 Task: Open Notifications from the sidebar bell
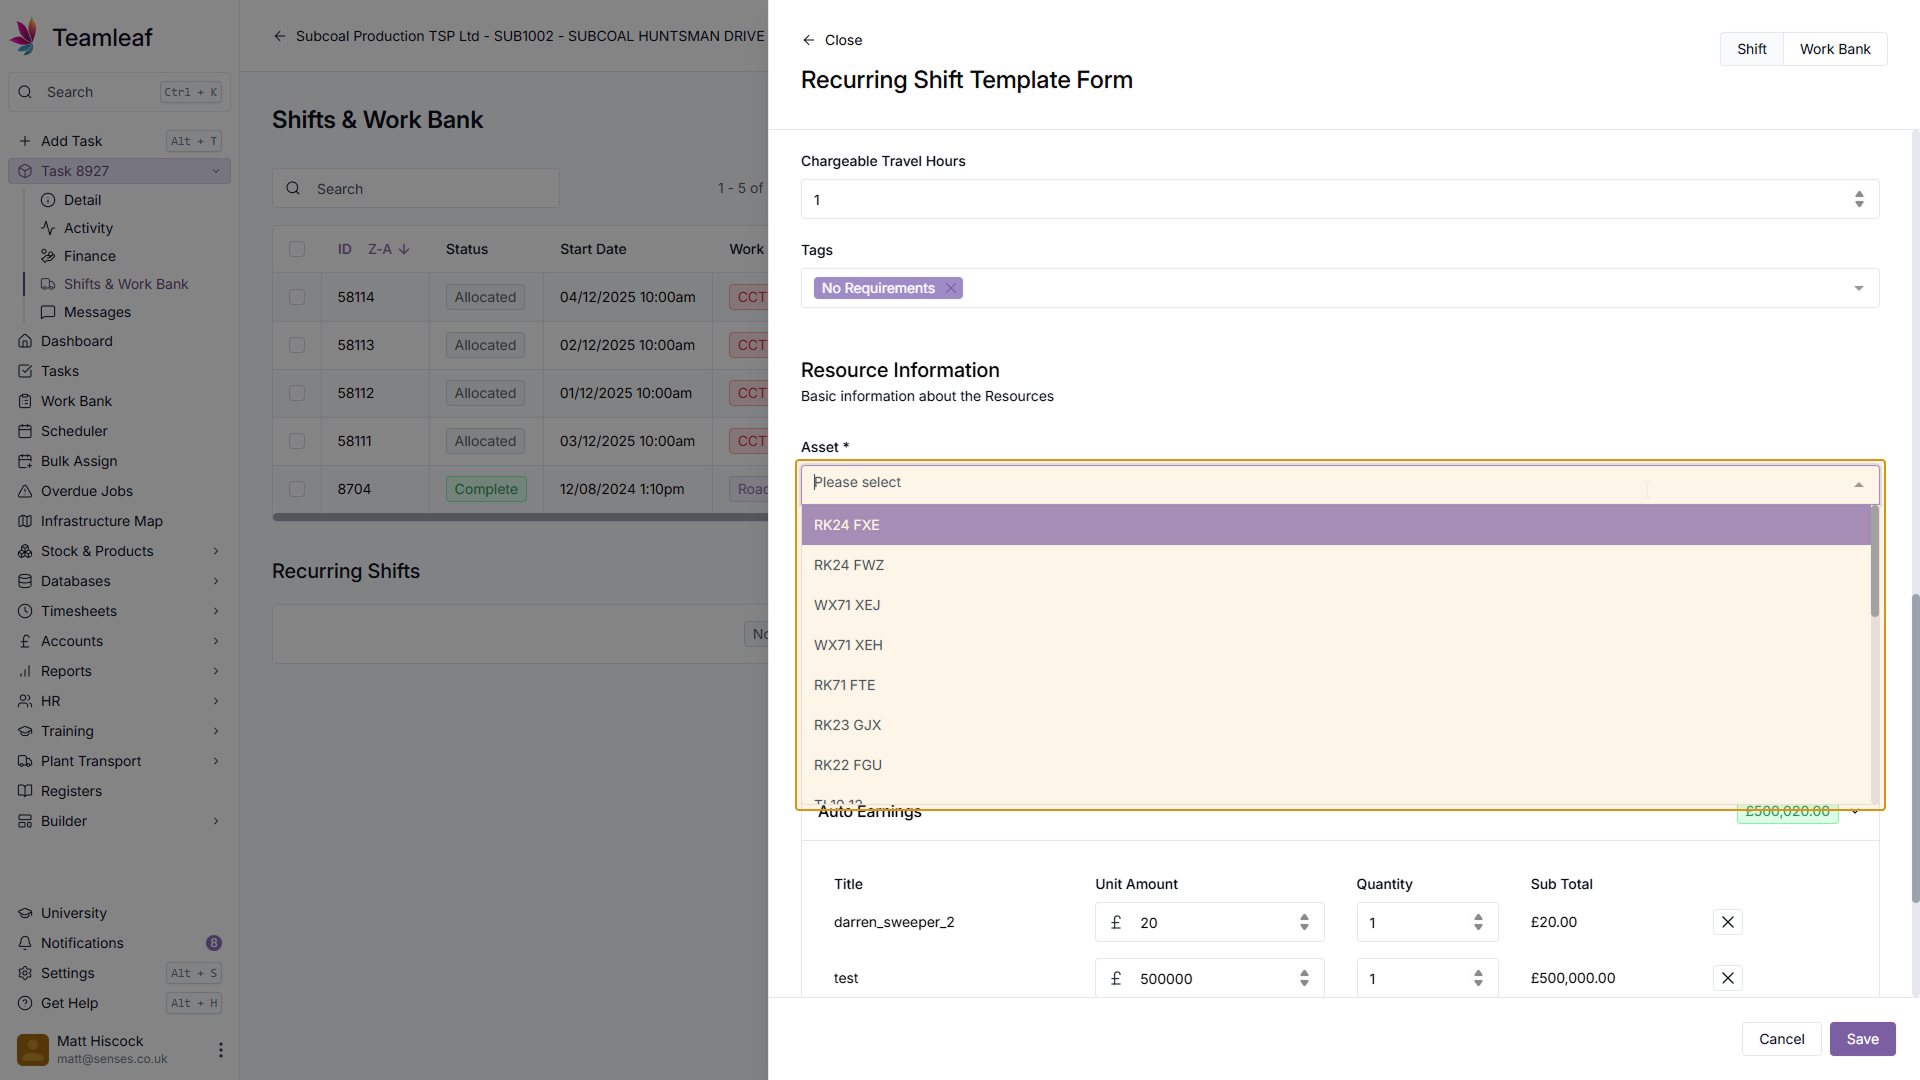click(26, 943)
